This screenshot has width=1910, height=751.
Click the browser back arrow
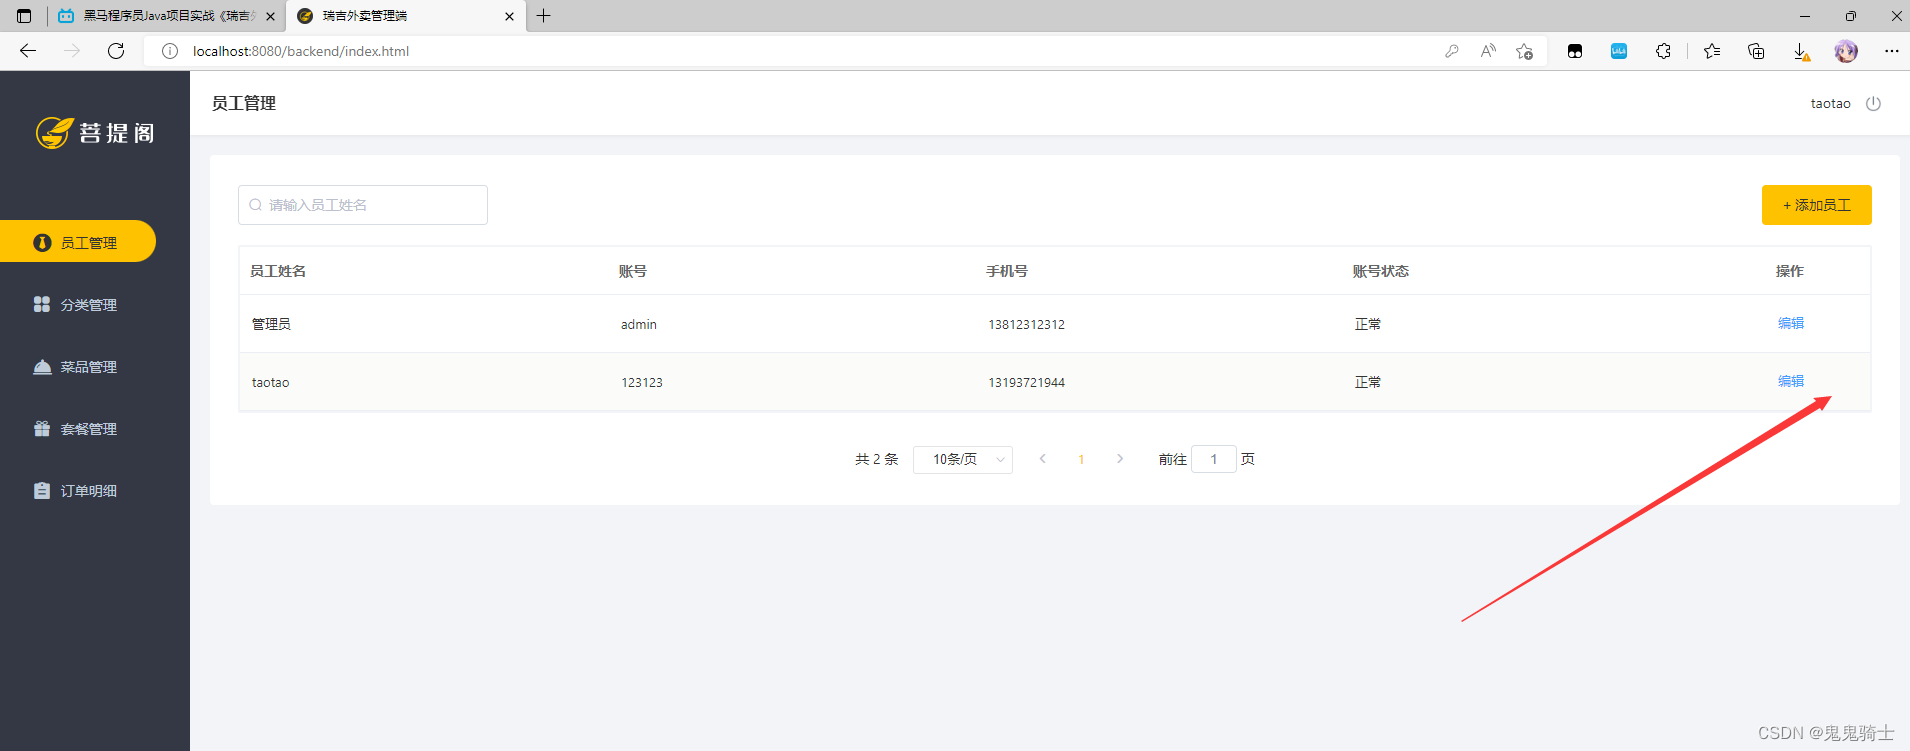click(x=28, y=51)
